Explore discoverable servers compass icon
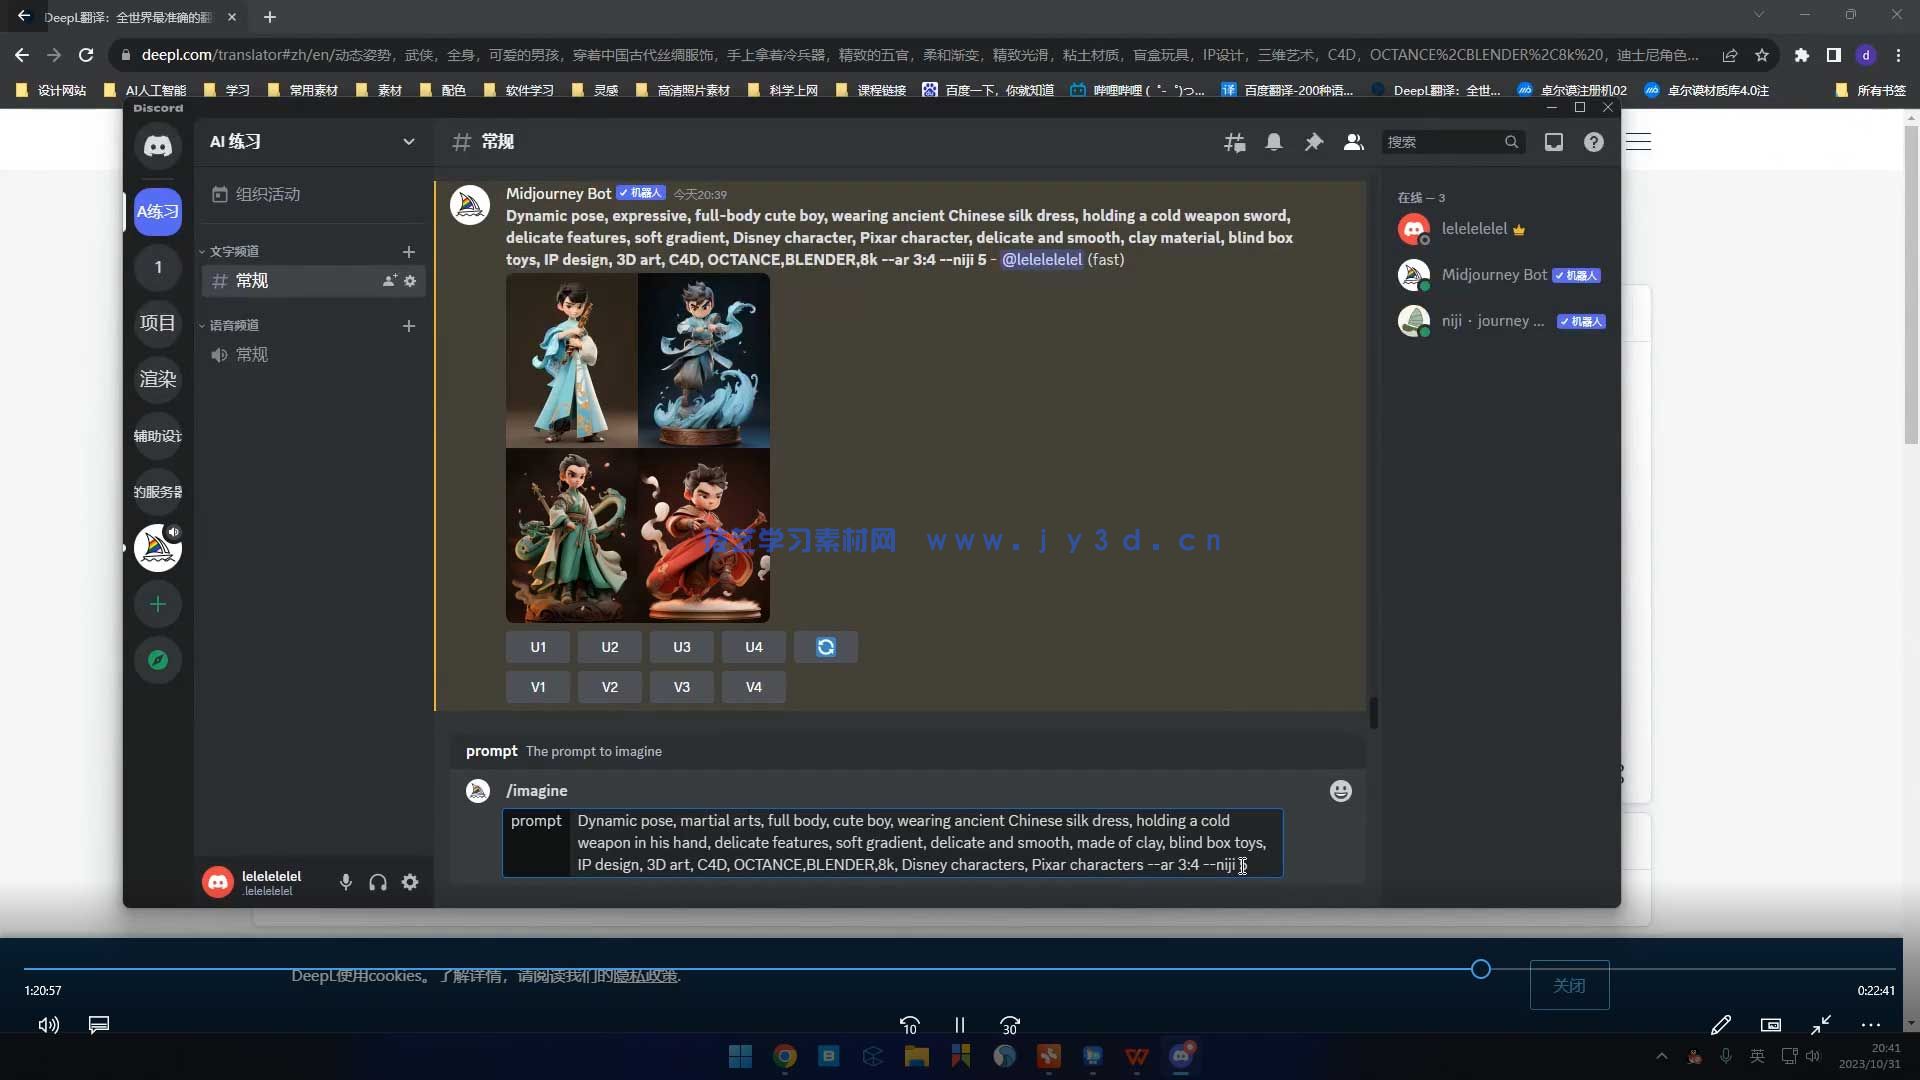This screenshot has width=1920, height=1080. (x=158, y=660)
